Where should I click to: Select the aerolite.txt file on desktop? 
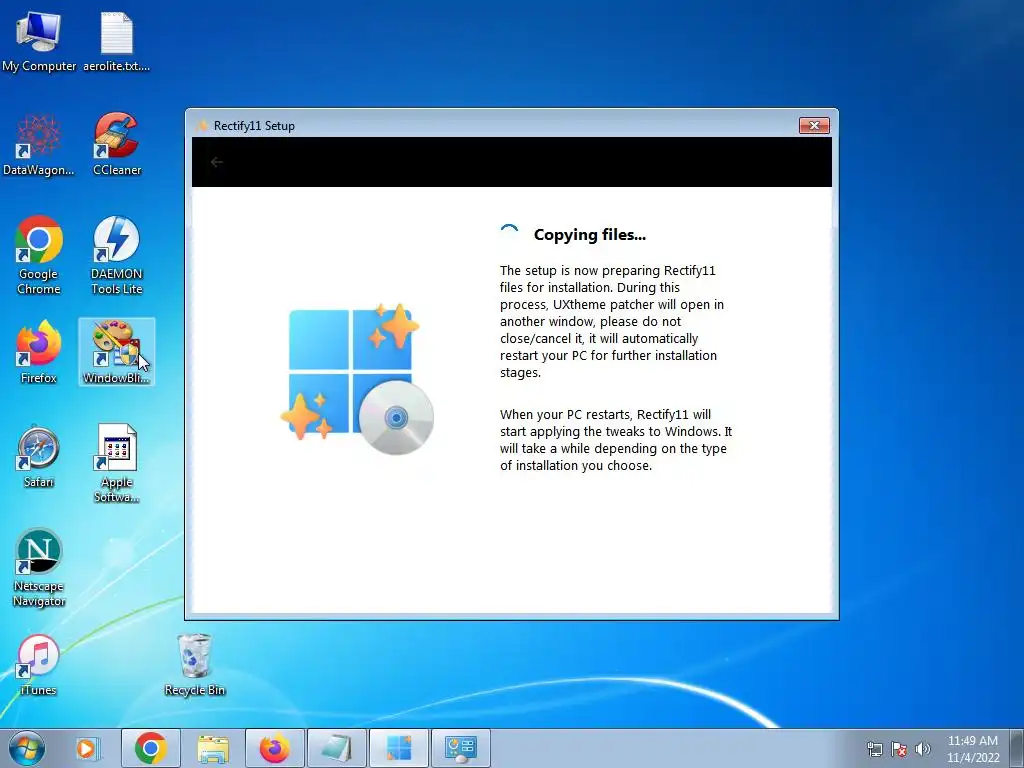point(116,40)
